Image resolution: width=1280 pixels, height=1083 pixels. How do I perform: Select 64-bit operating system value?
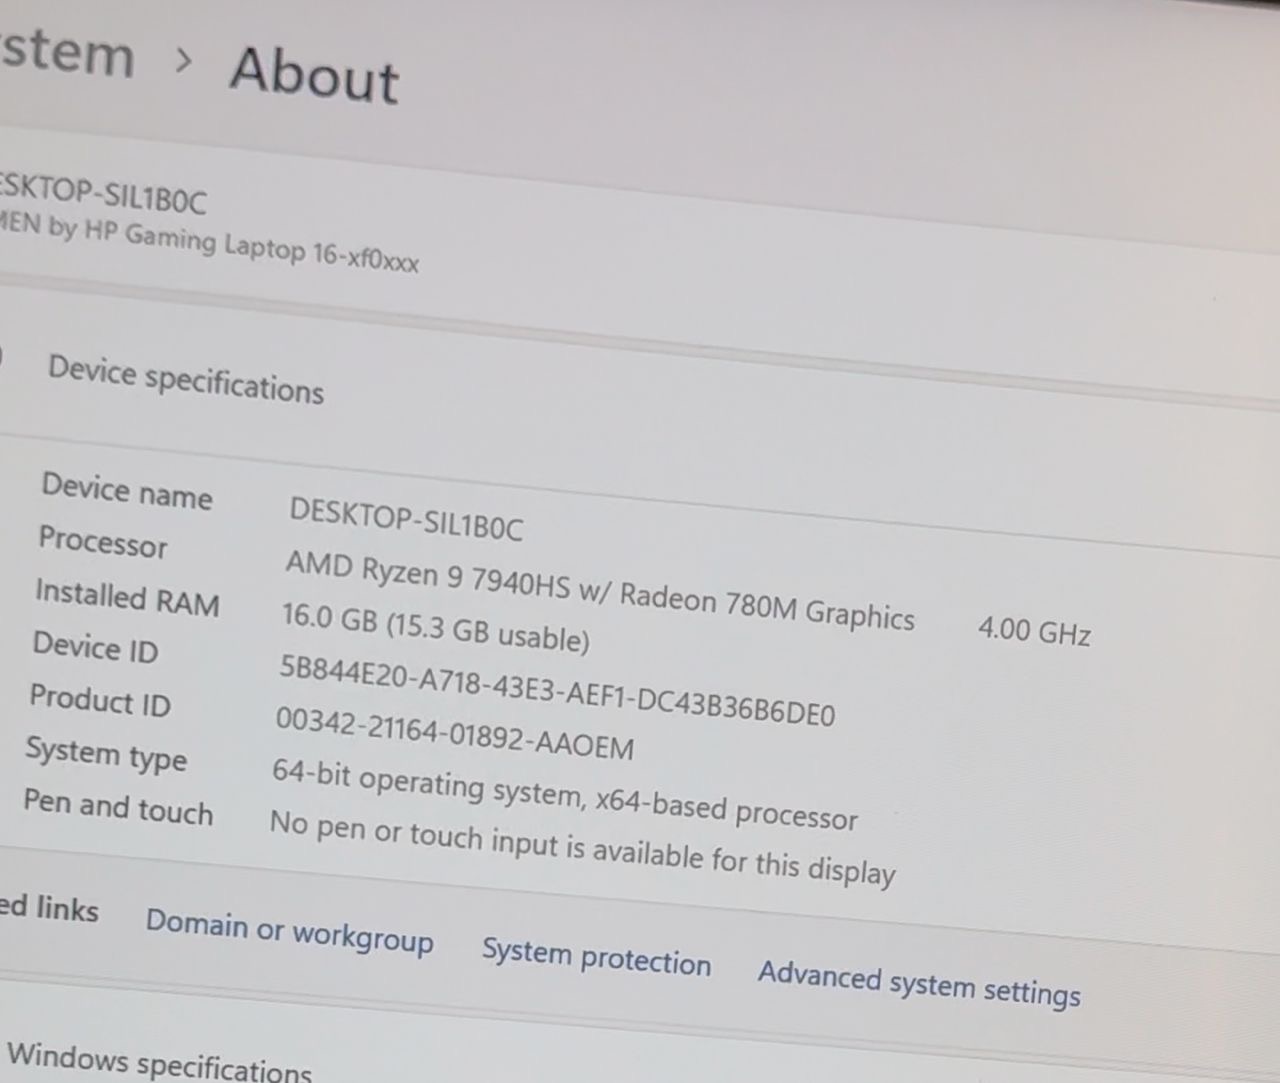(565, 796)
